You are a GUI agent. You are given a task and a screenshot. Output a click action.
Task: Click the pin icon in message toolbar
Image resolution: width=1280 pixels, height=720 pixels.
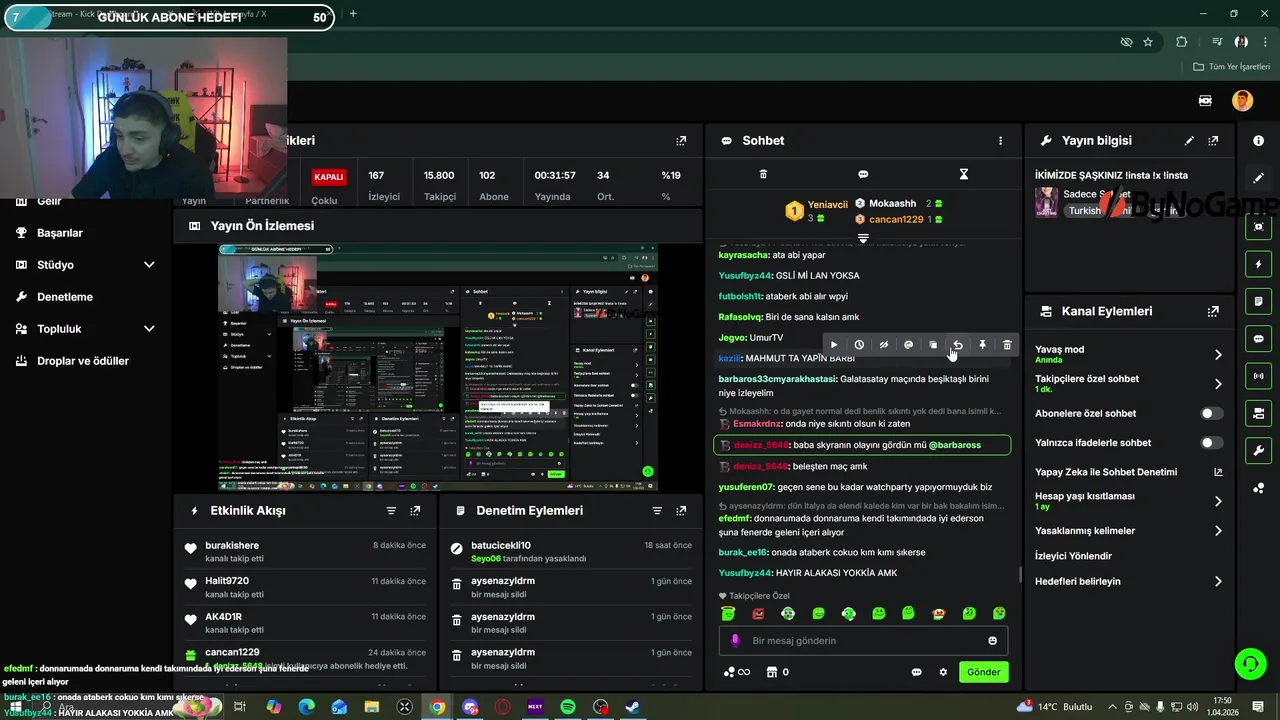click(982, 345)
